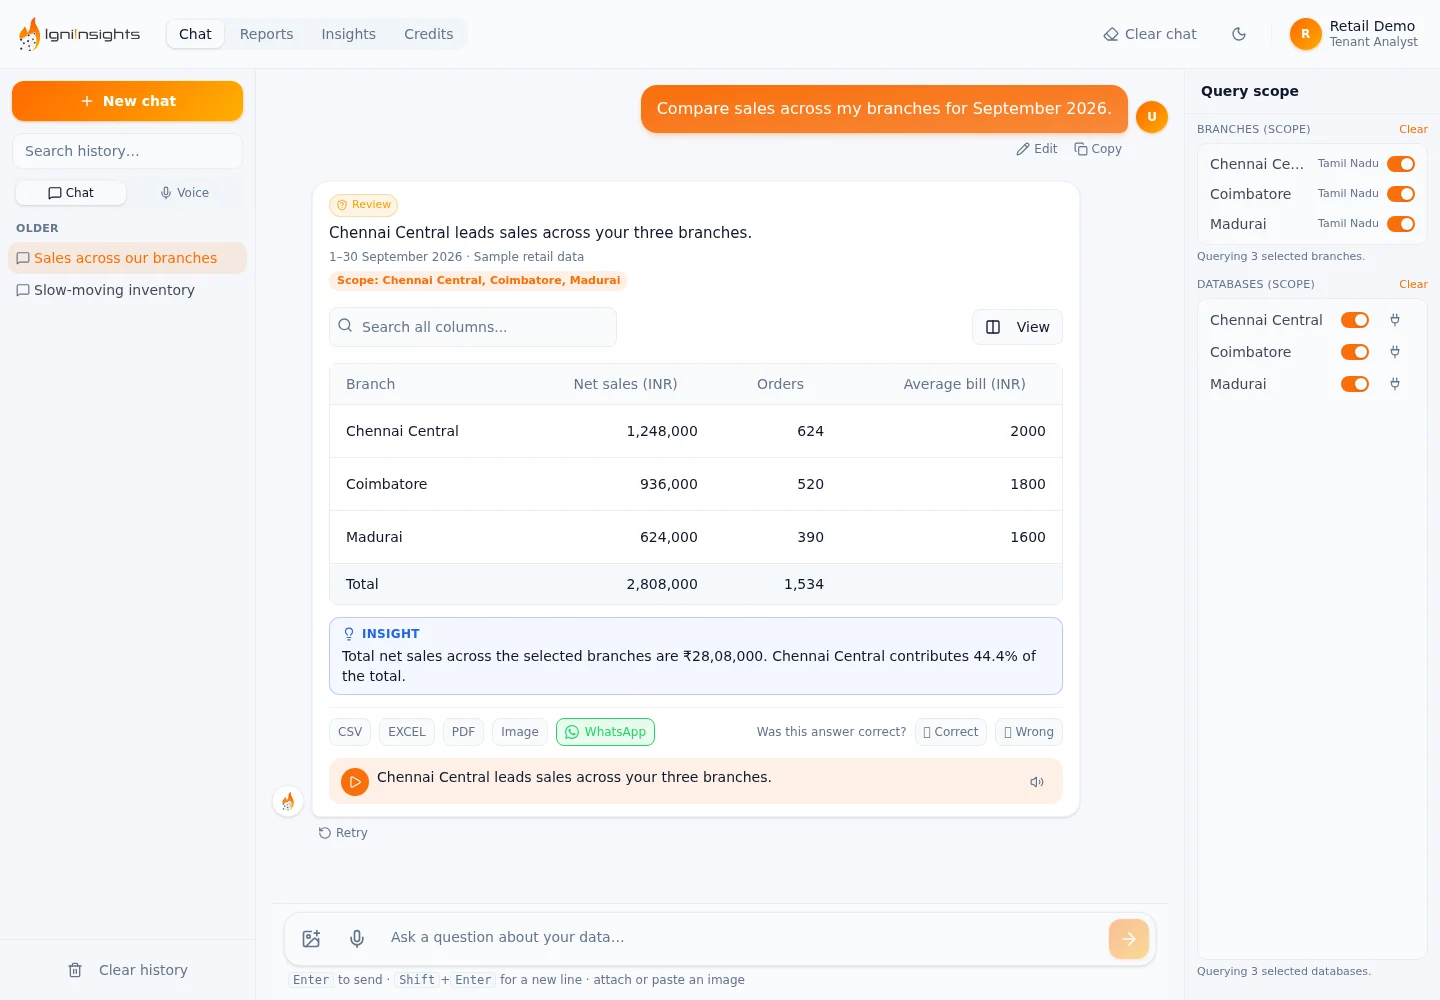Screen dimensions: 1440x1000
Task: Retry the assistant response
Action: pyautogui.click(x=343, y=833)
